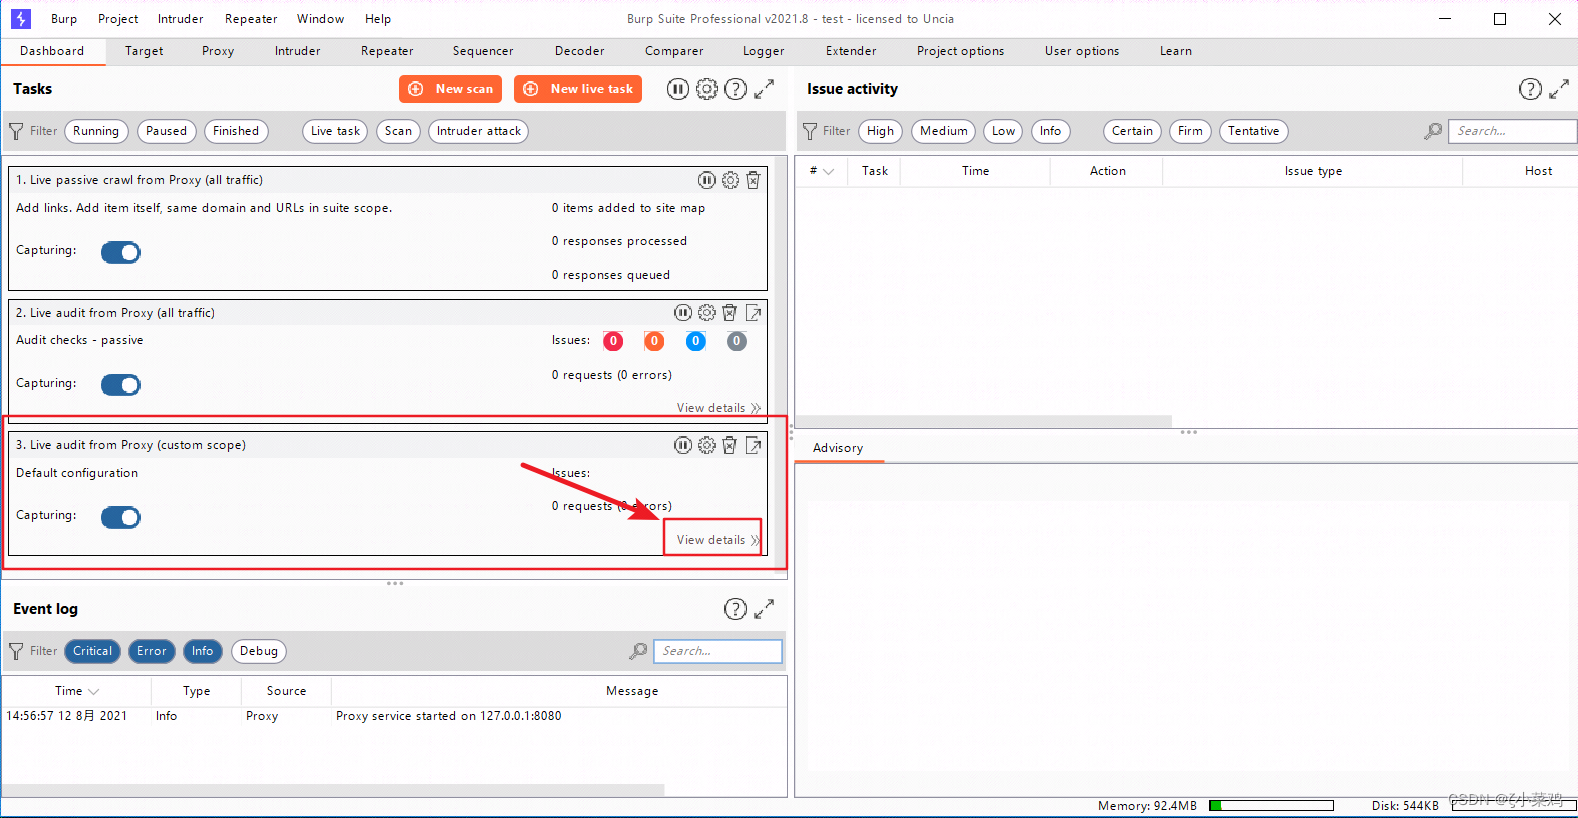
Task: Expand the Event log panel
Action: (764, 609)
